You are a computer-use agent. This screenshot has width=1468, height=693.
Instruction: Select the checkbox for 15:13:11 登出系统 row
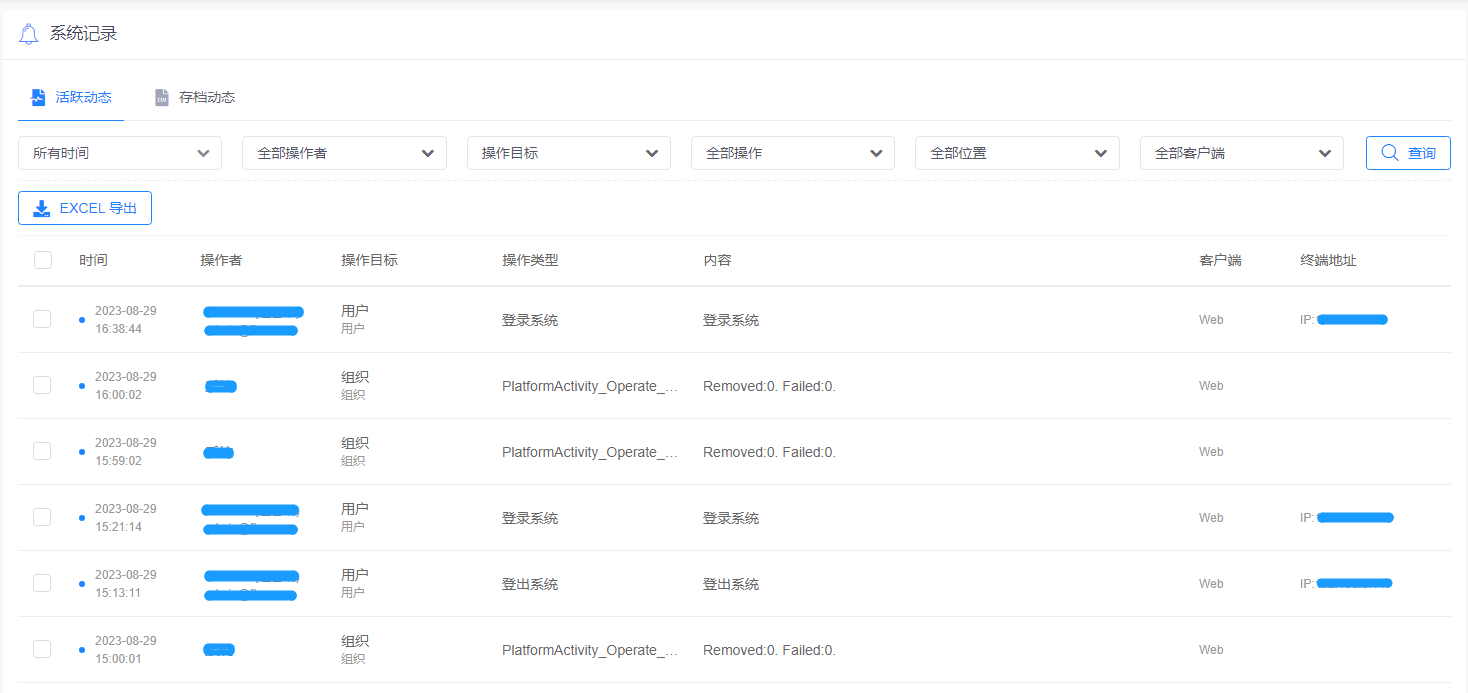tap(42, 583)
